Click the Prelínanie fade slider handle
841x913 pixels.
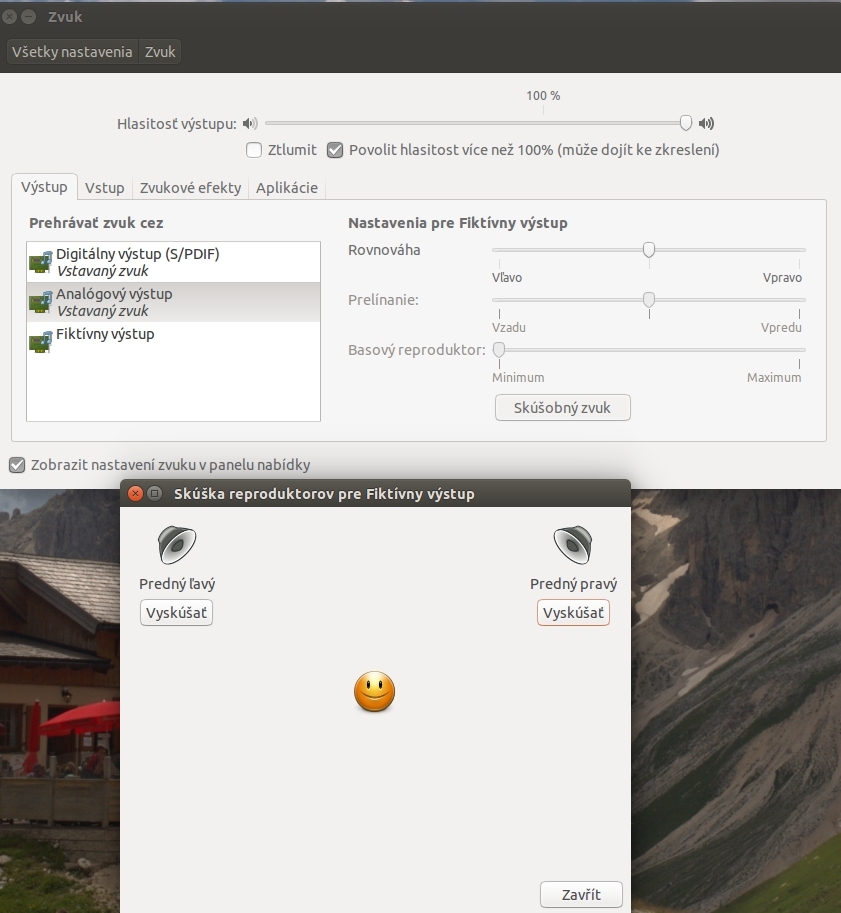tap(649, 300)
